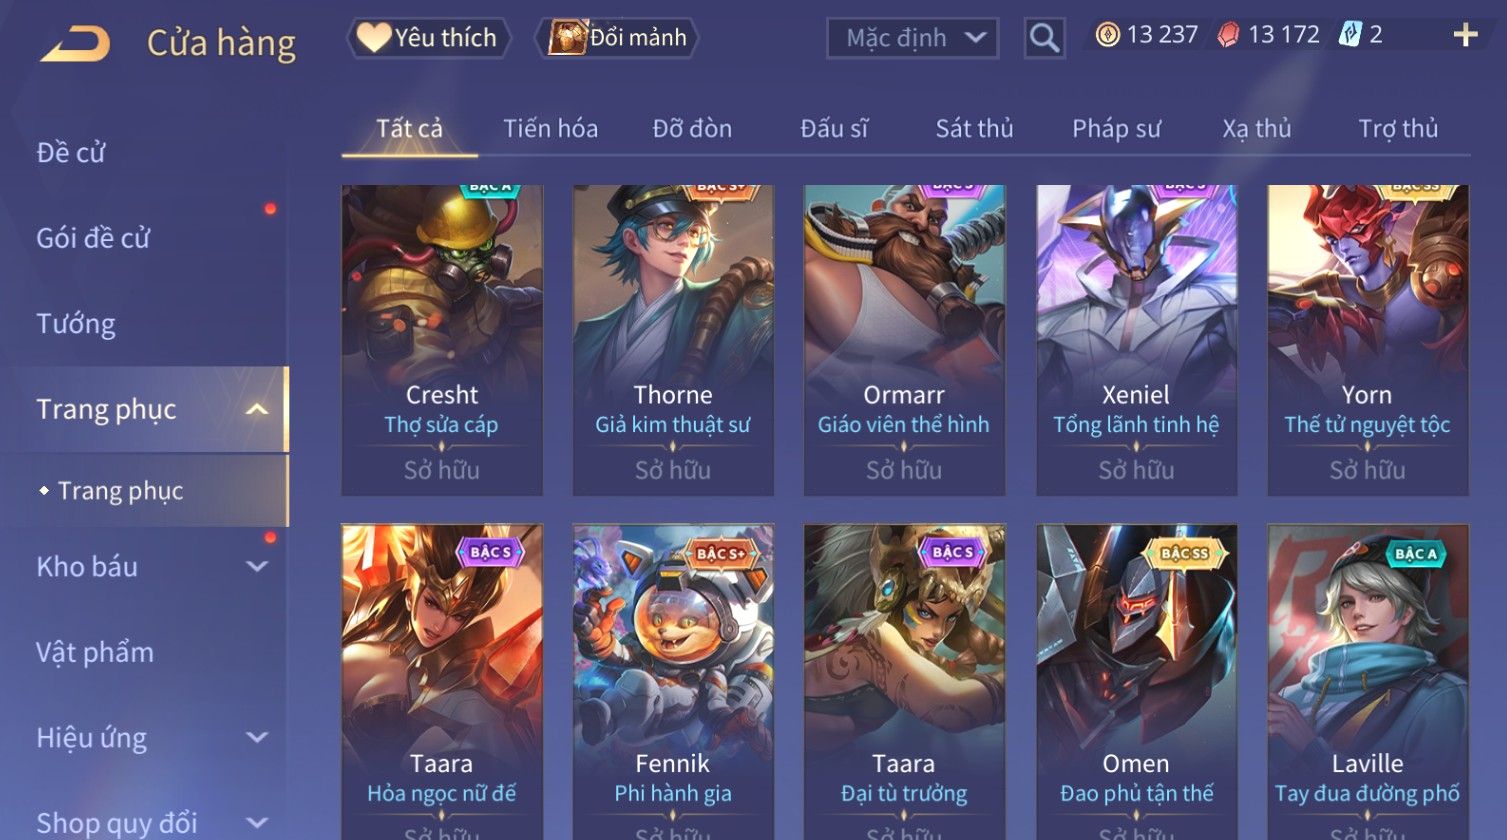Open the Mặc định sort dropdown
The width and height of the screenshot is (1507, 840).
[x=913, y=38]
